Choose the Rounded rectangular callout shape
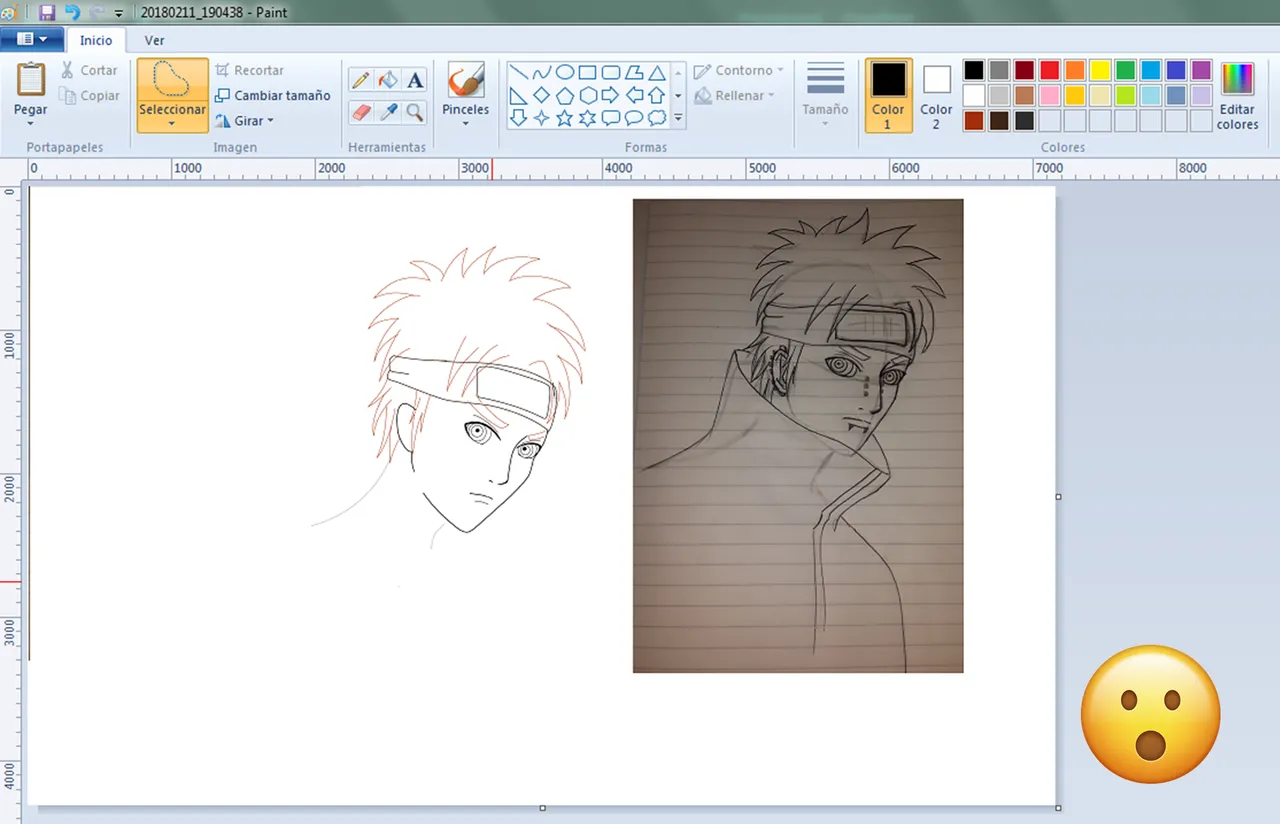Screen dimensions: 1280x824 point(610,118)
